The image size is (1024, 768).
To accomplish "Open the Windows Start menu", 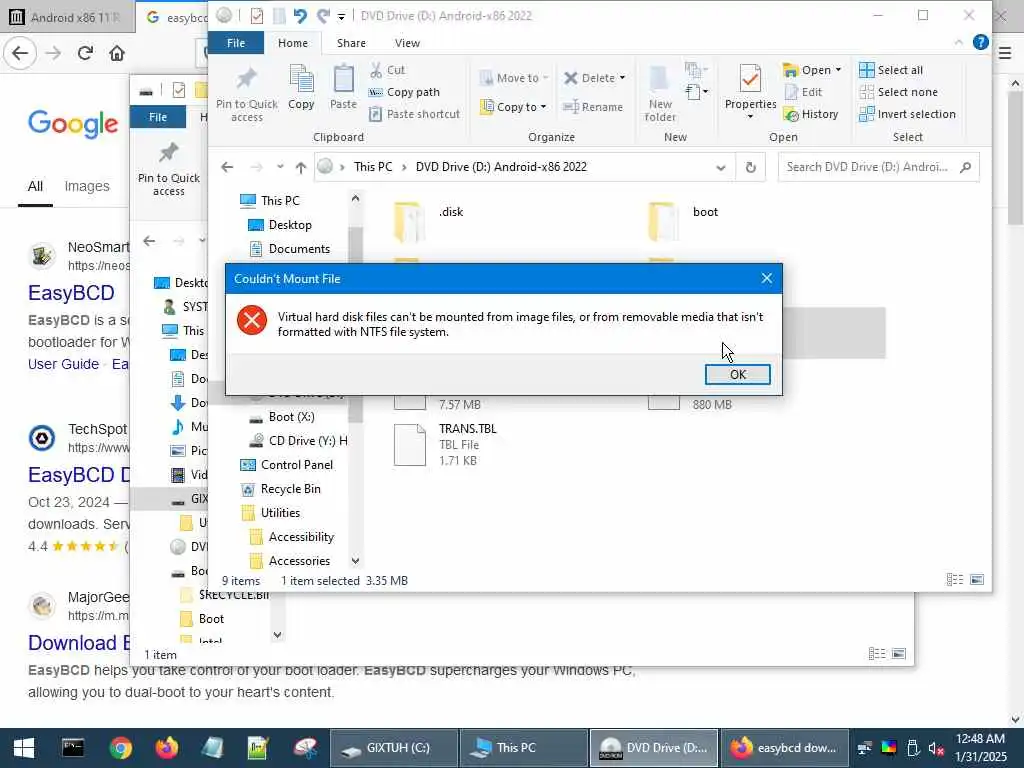I will [x=24, y=748].
